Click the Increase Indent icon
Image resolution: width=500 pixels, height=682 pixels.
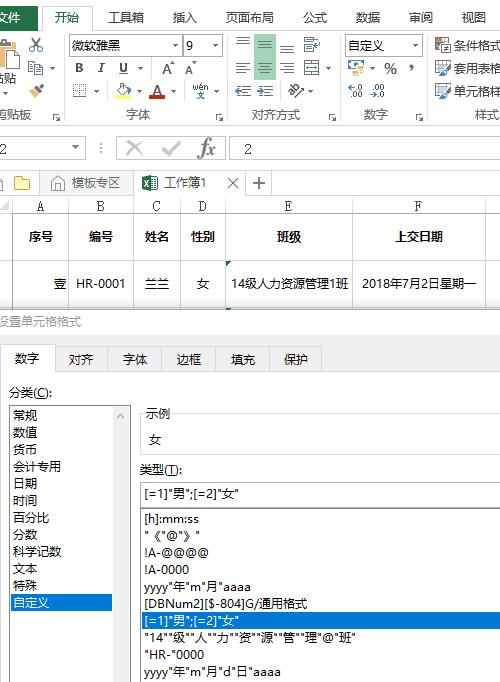tap(265, 91)
